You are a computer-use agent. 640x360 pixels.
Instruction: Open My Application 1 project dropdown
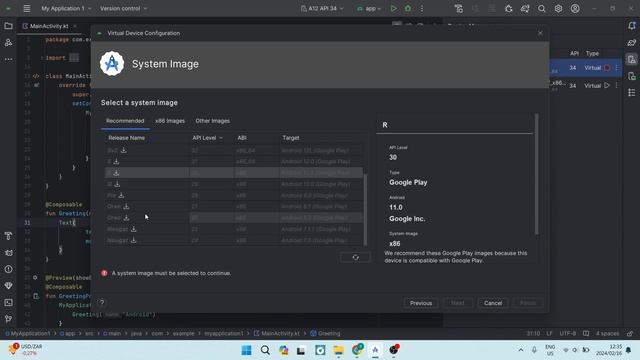(x=67, y=8)
